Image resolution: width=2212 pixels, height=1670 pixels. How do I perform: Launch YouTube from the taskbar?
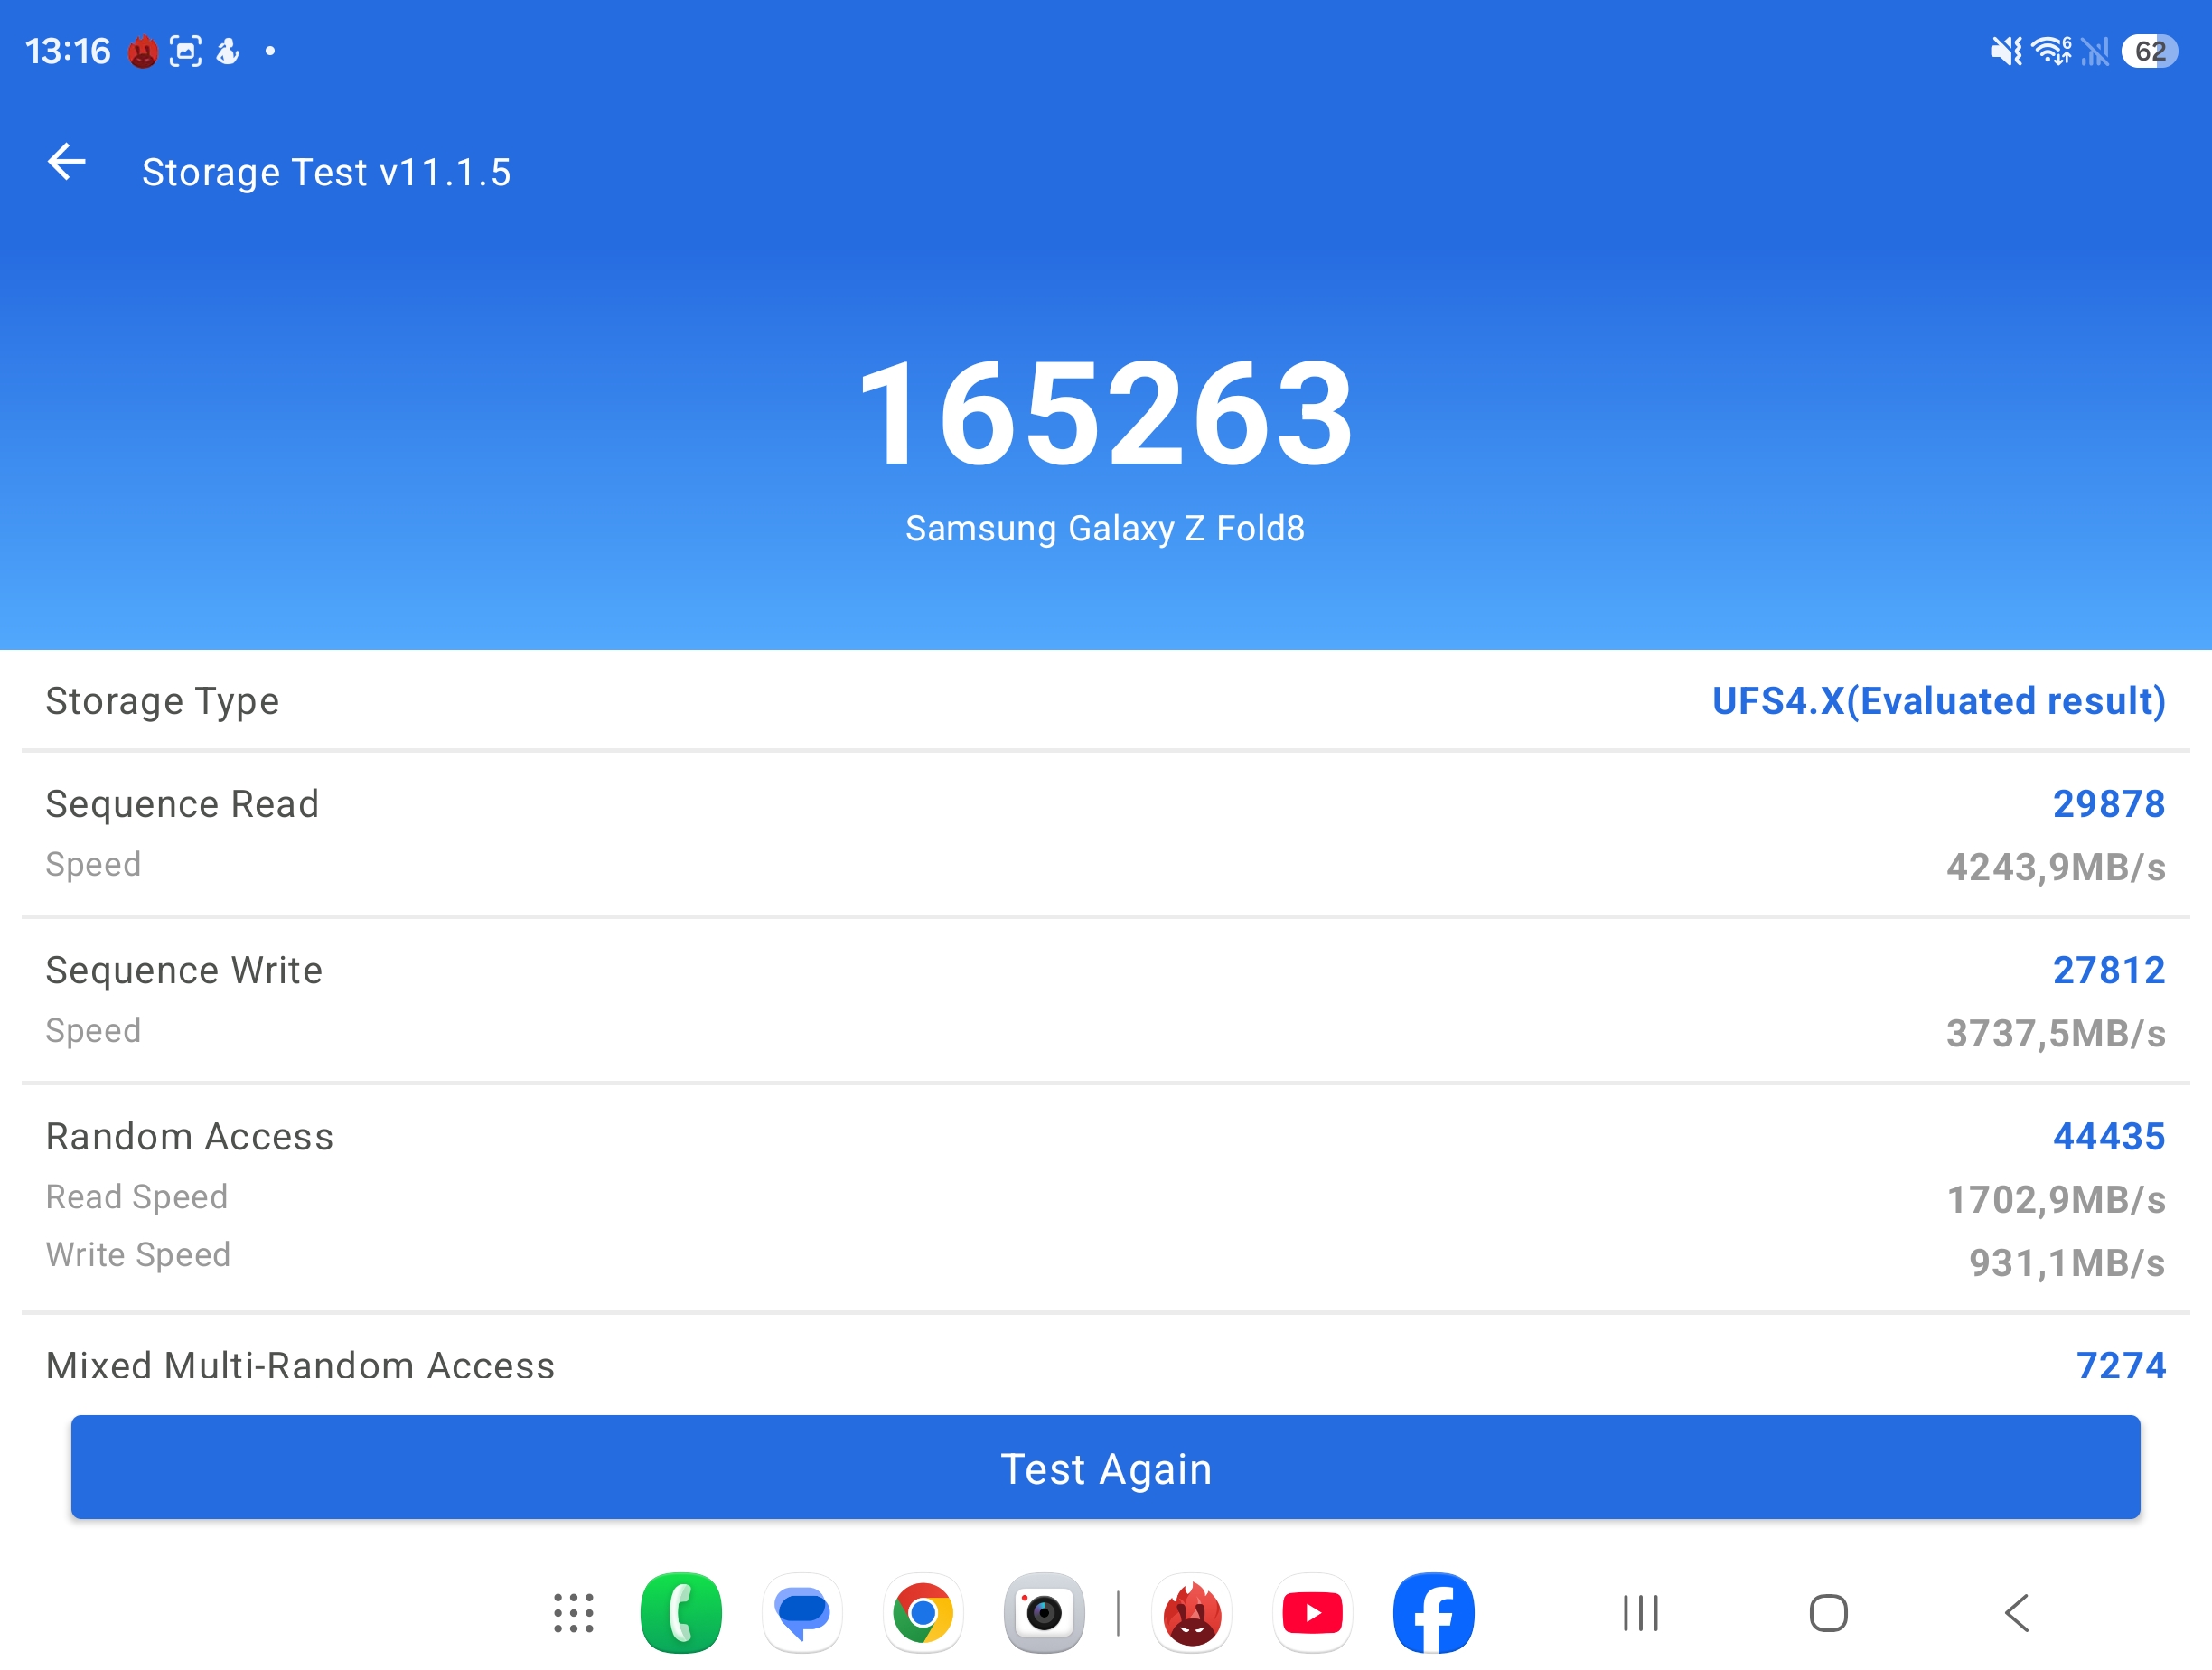pyautogui.click(x=1312, y=1613)
